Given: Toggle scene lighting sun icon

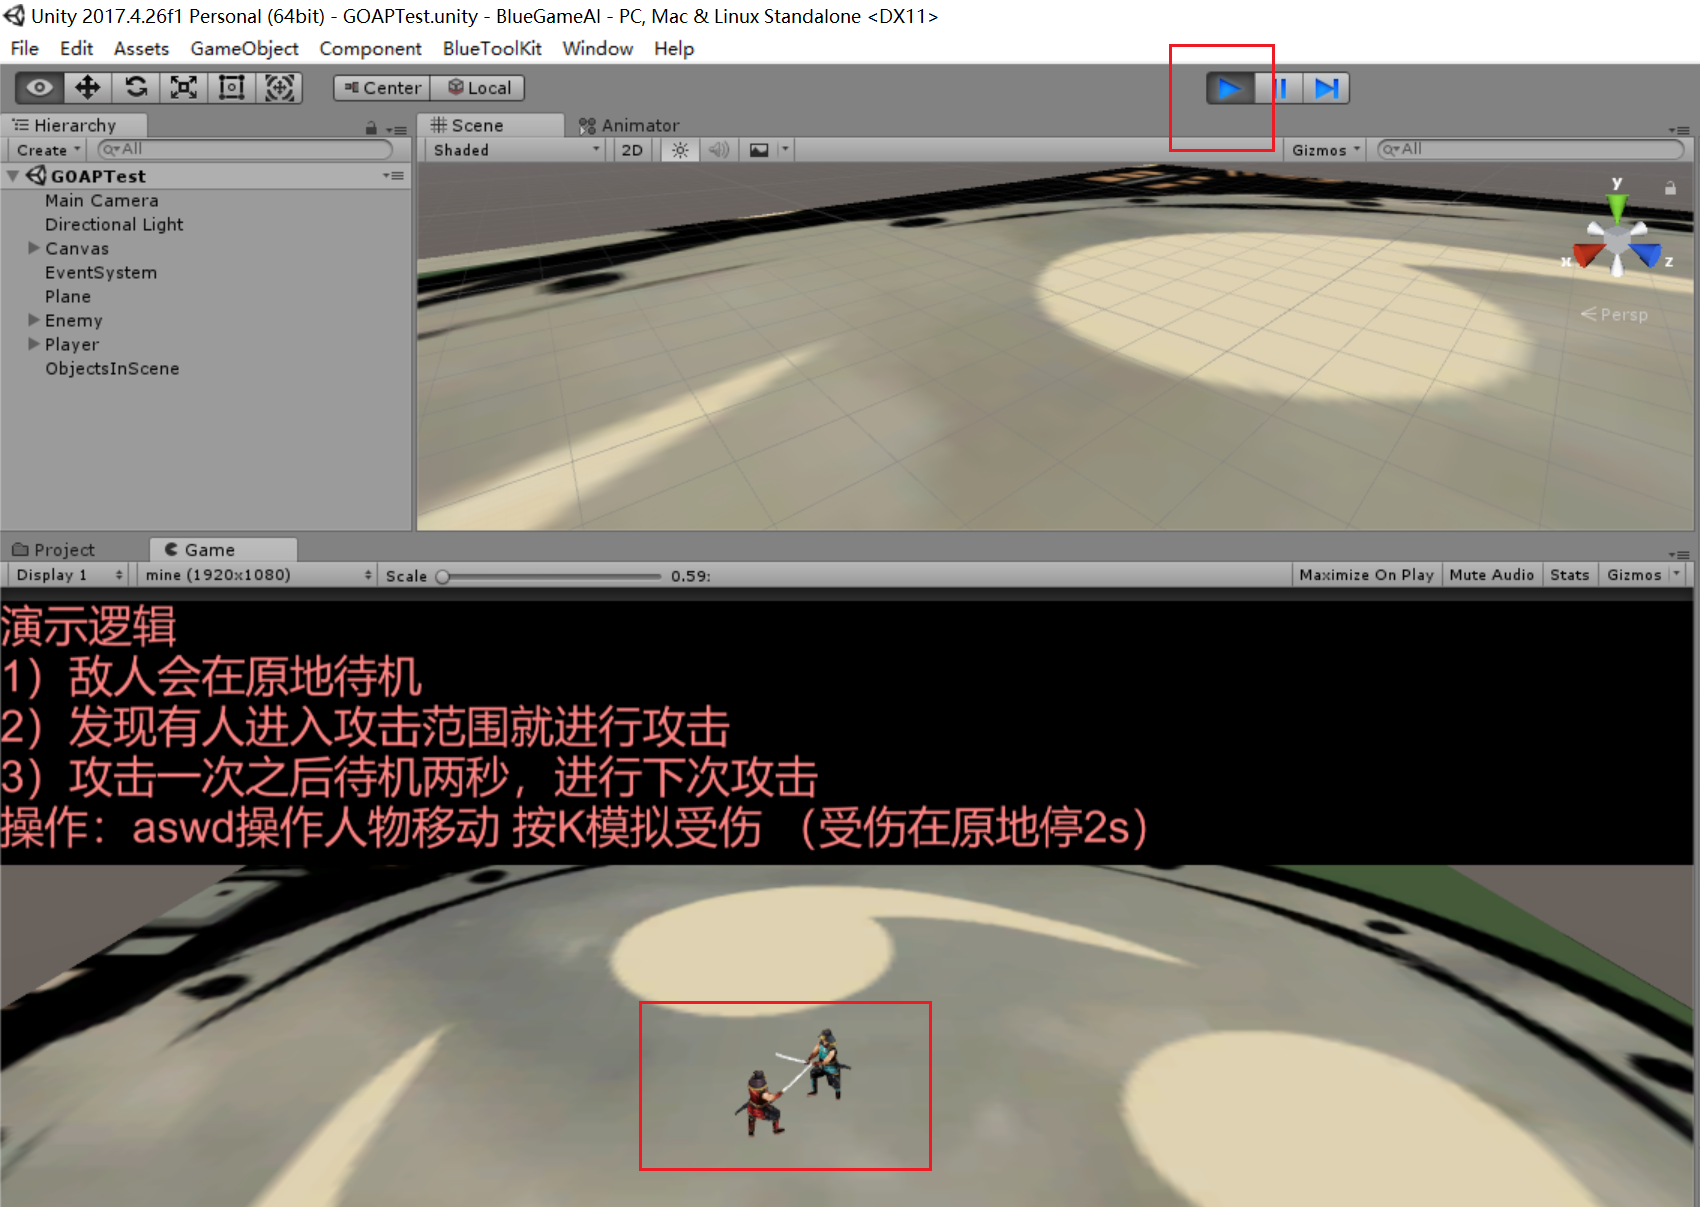Looking at the screenshot, I should [x=680, y=150].
